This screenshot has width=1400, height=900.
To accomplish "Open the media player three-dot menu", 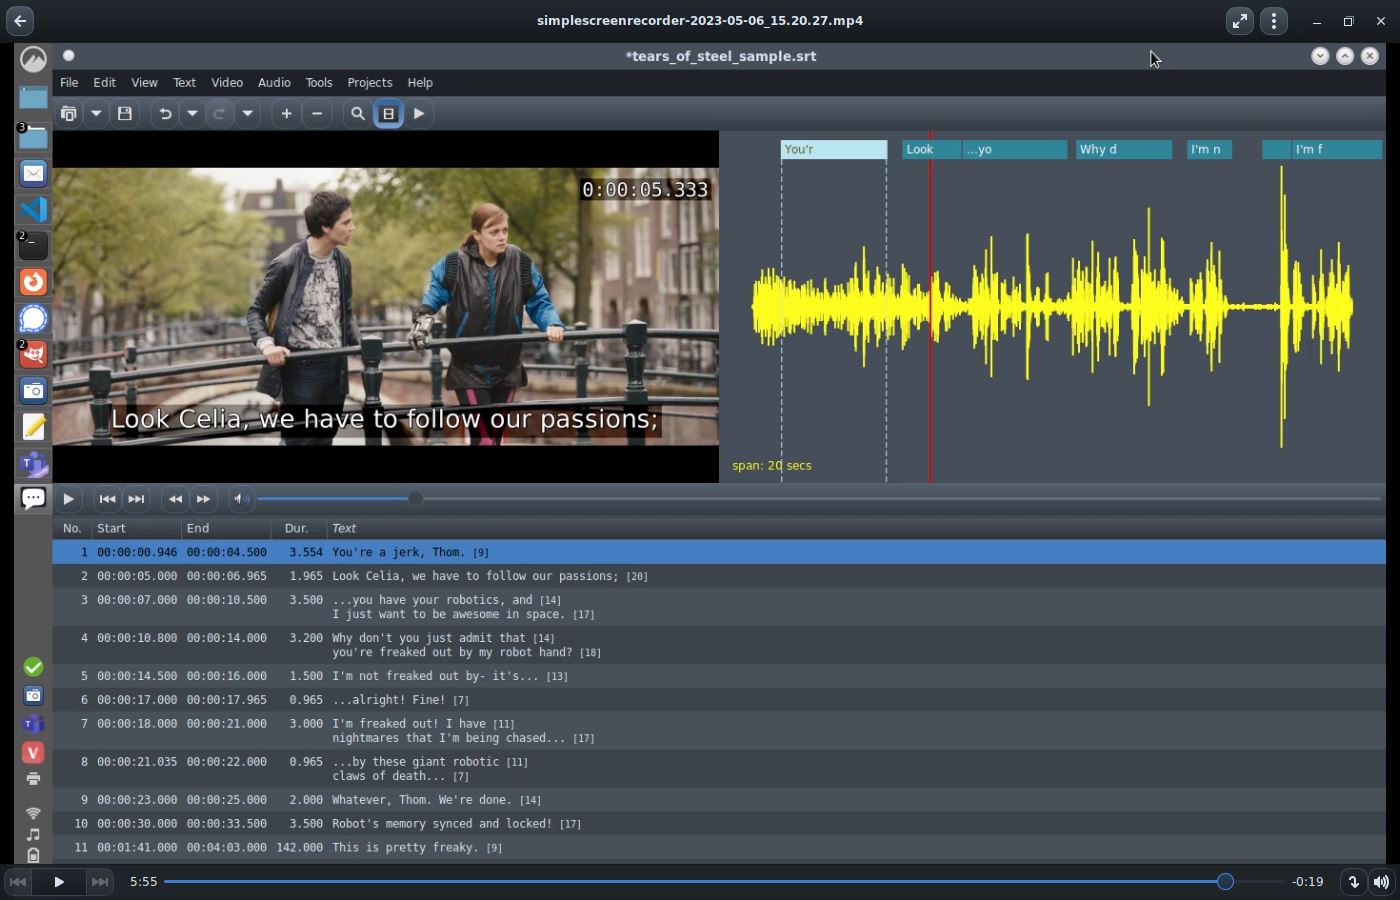I will pos(1274,20).
